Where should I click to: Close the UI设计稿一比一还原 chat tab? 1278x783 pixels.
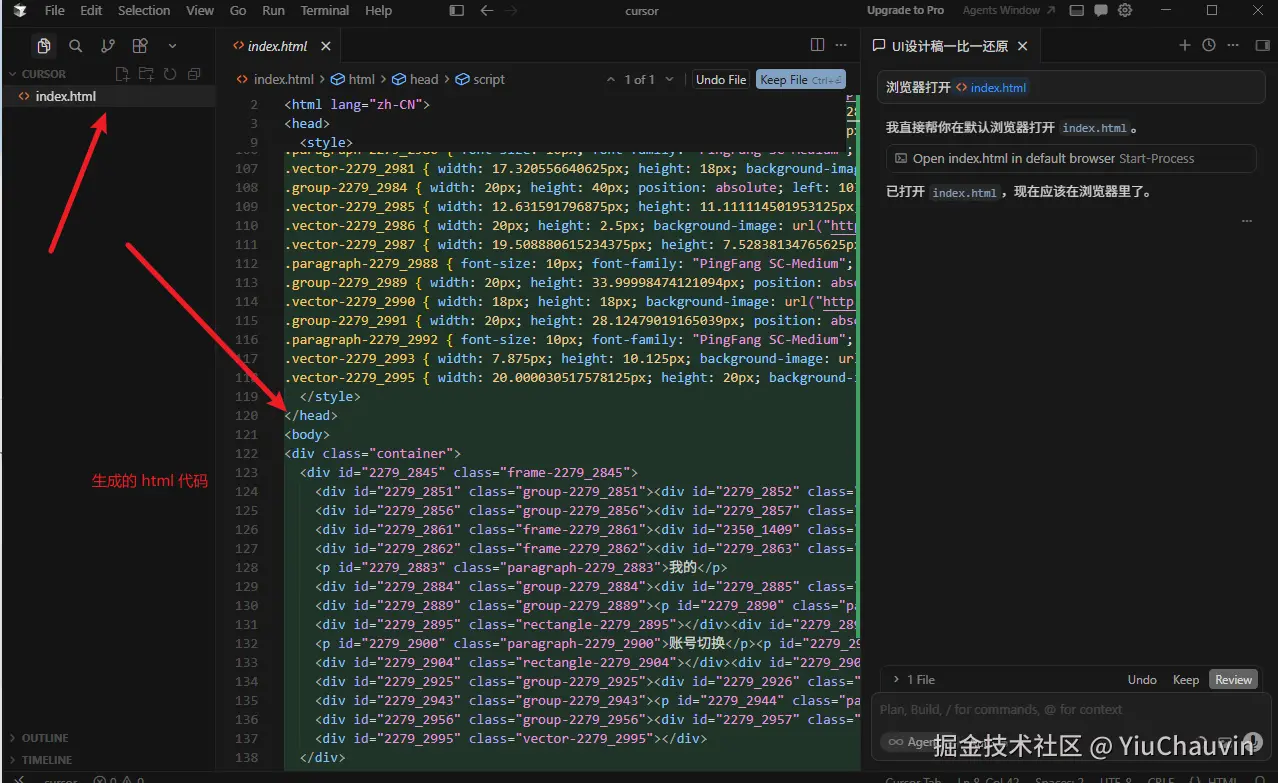click(x=1023, y=46)
